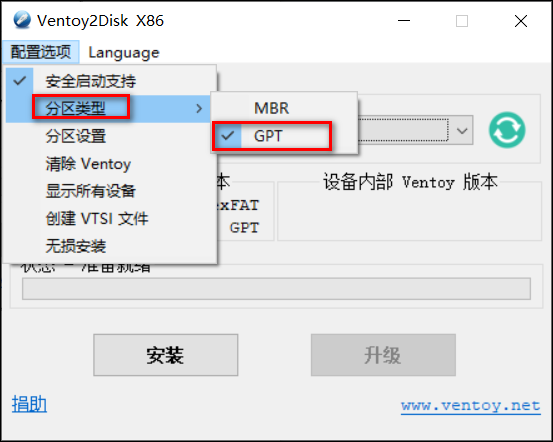Viewport: 553px width, 442px height.
Task: Open the www.ventoy.net link
Action: tap(470, 406)
